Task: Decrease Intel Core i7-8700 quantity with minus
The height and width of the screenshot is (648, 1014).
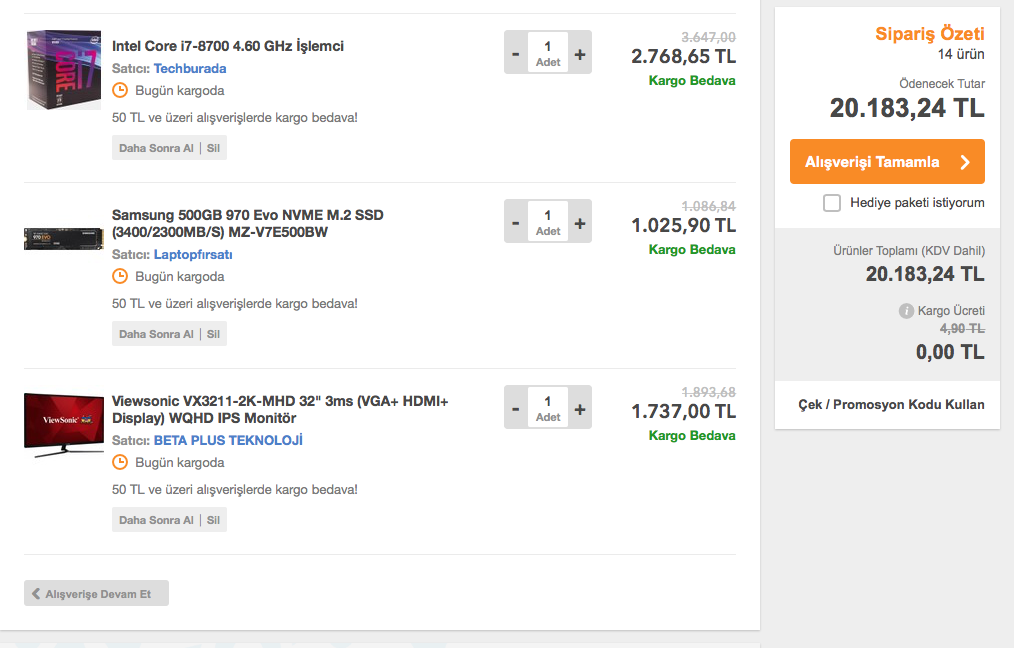Action: pos(516,53)
